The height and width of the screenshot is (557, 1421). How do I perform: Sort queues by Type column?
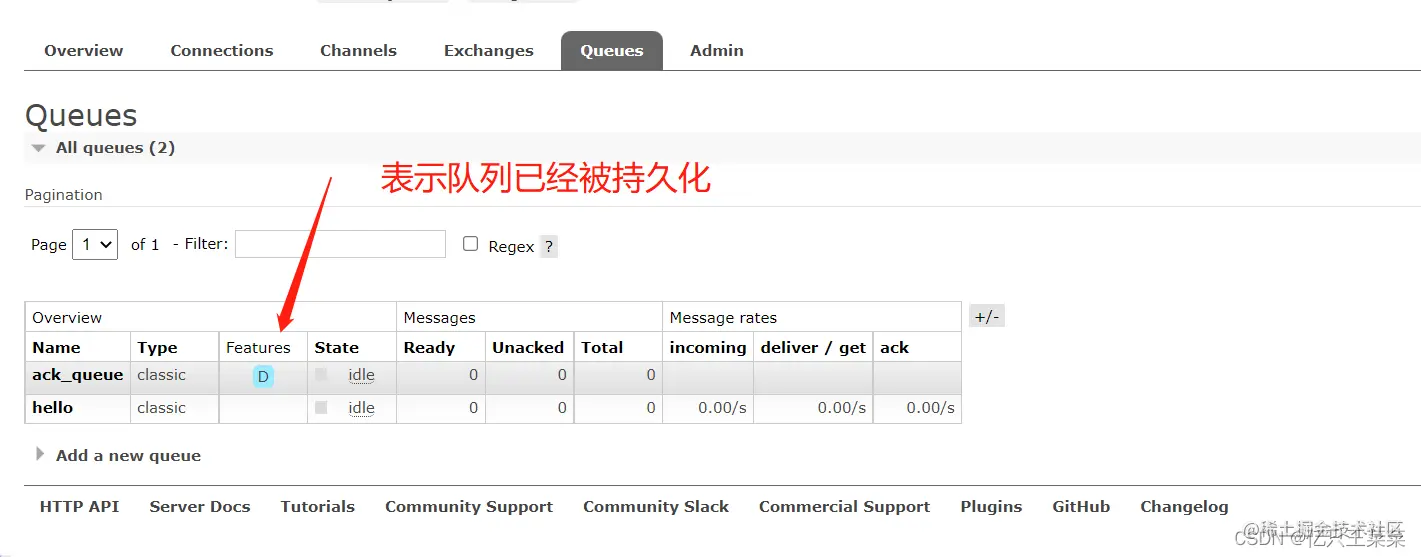point(157,348)
